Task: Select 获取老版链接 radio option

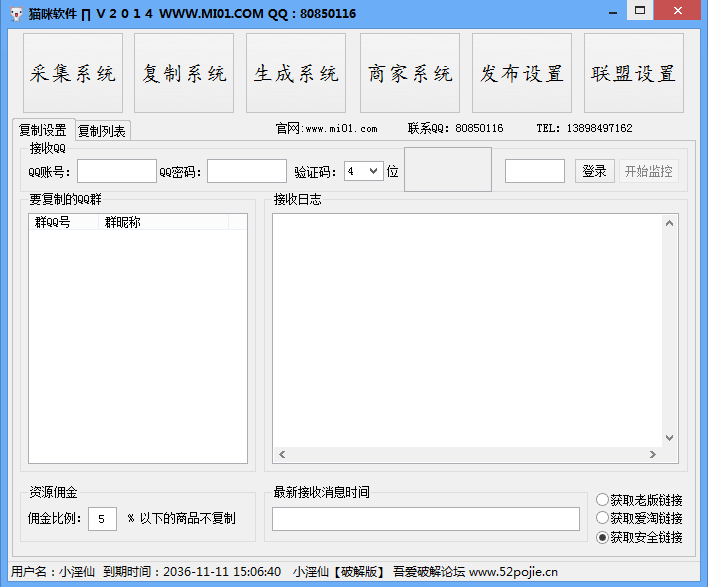Action: click(602, 500)
